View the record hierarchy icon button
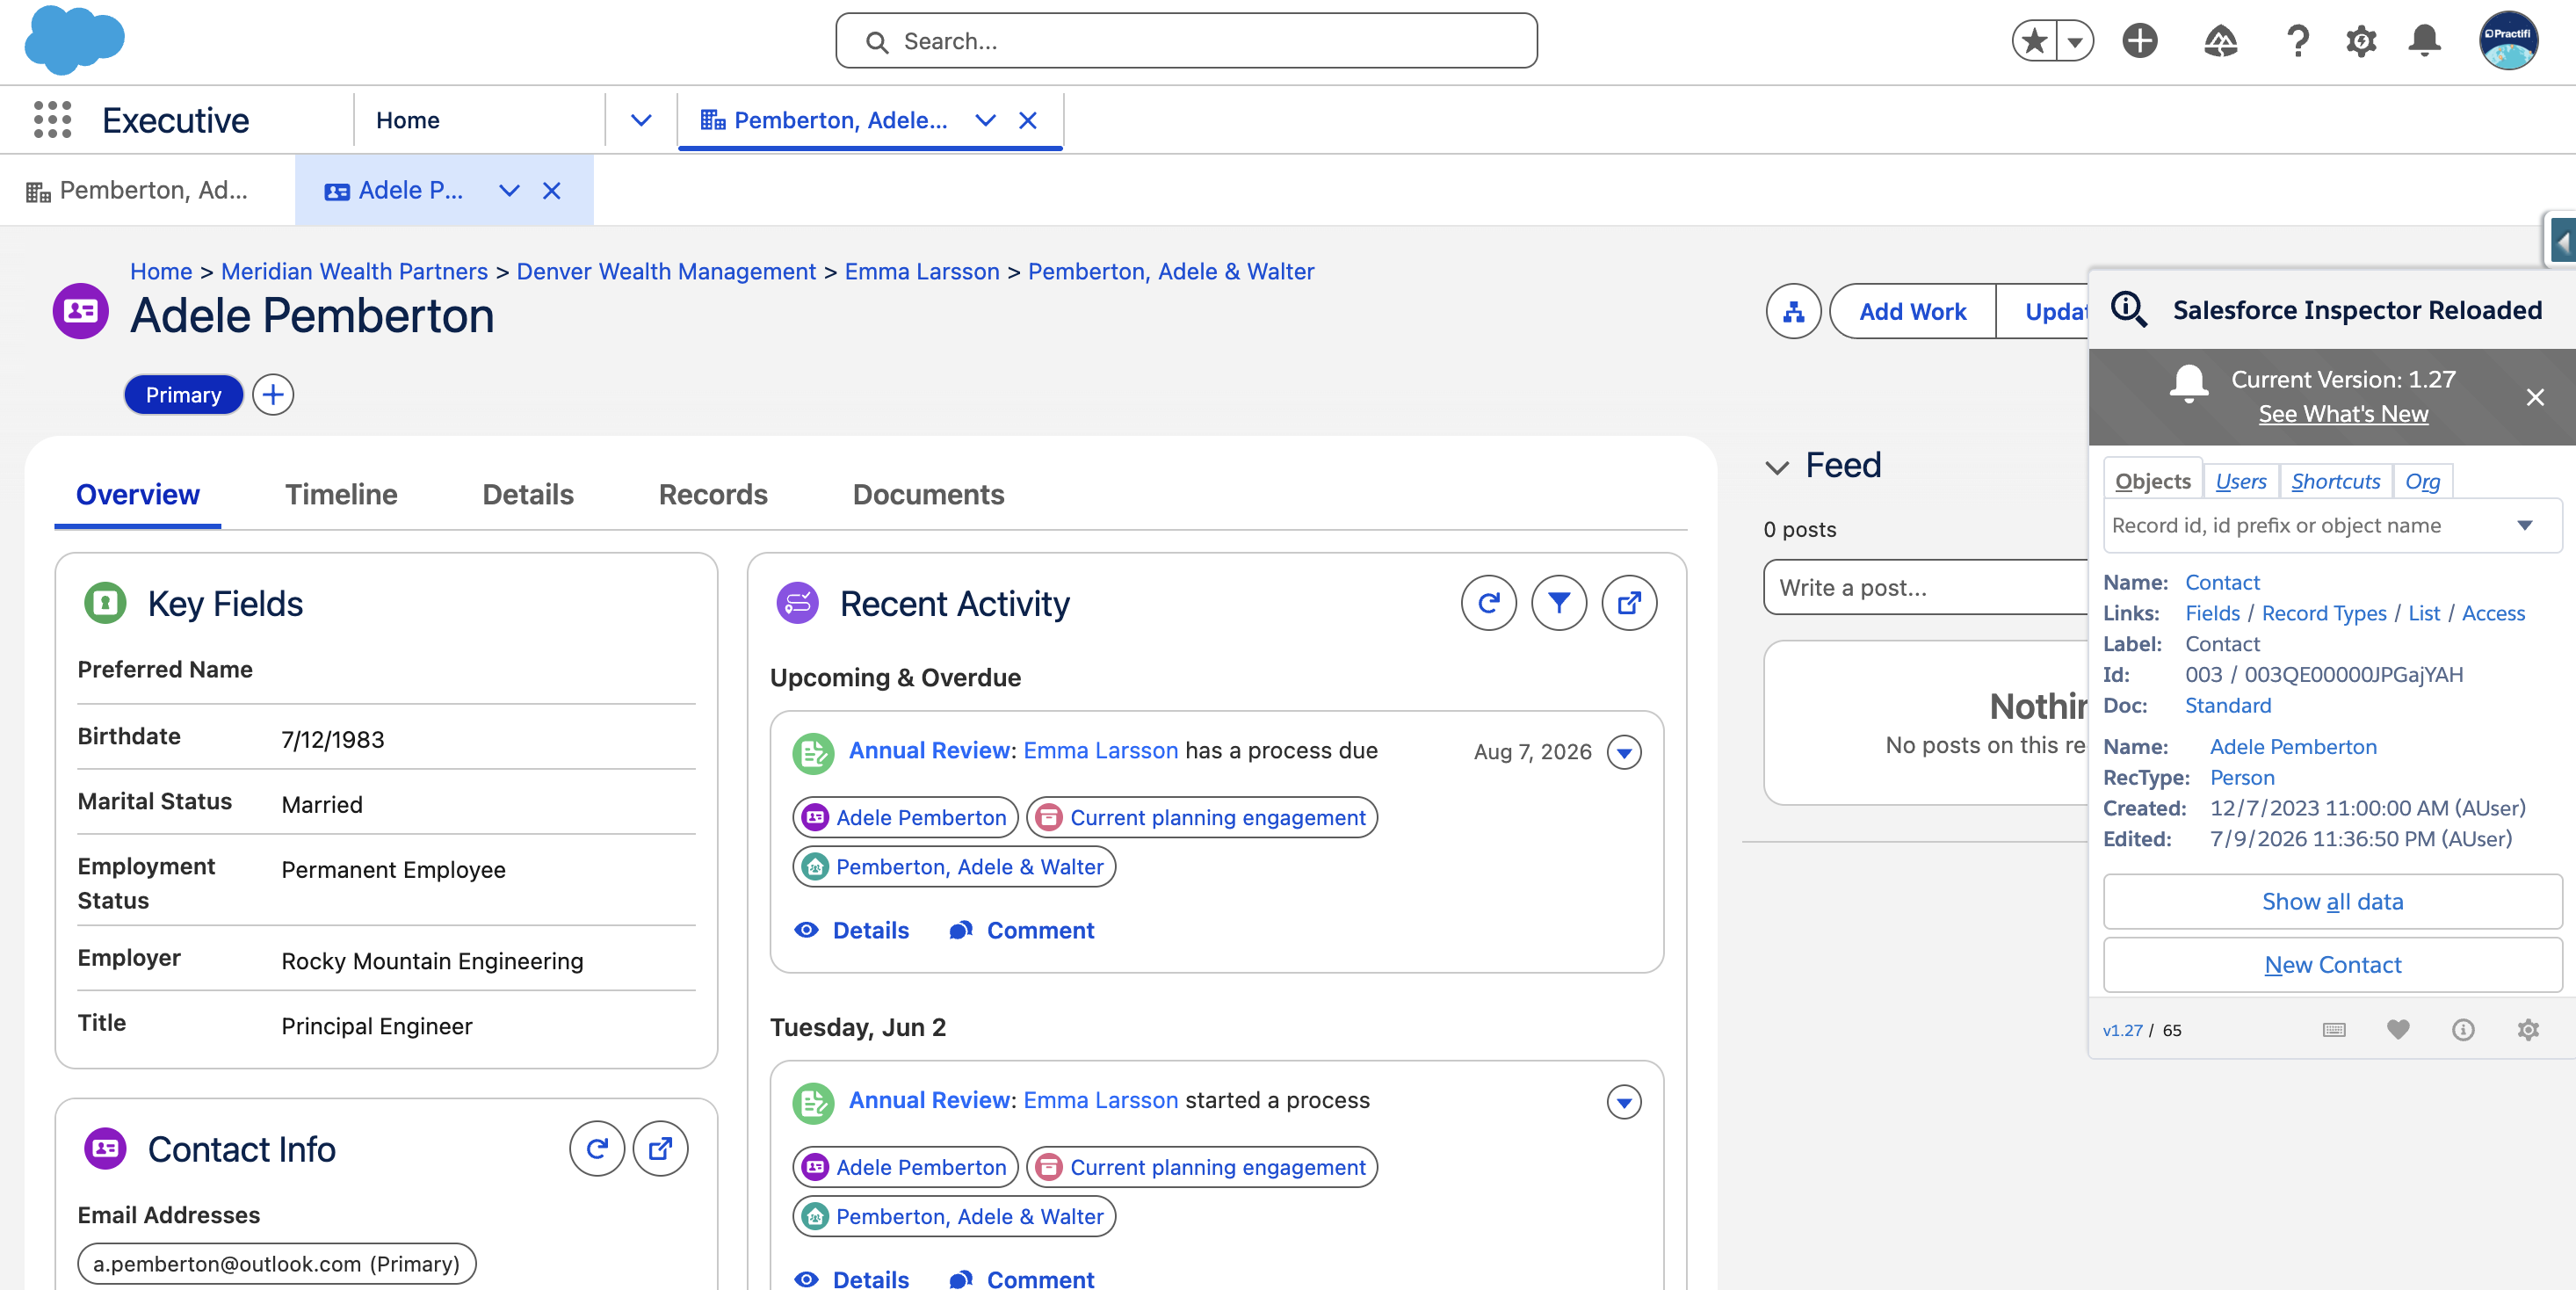Image resolution: width=2576 pixels, height=1290 pixels. tap(1794, 312)
